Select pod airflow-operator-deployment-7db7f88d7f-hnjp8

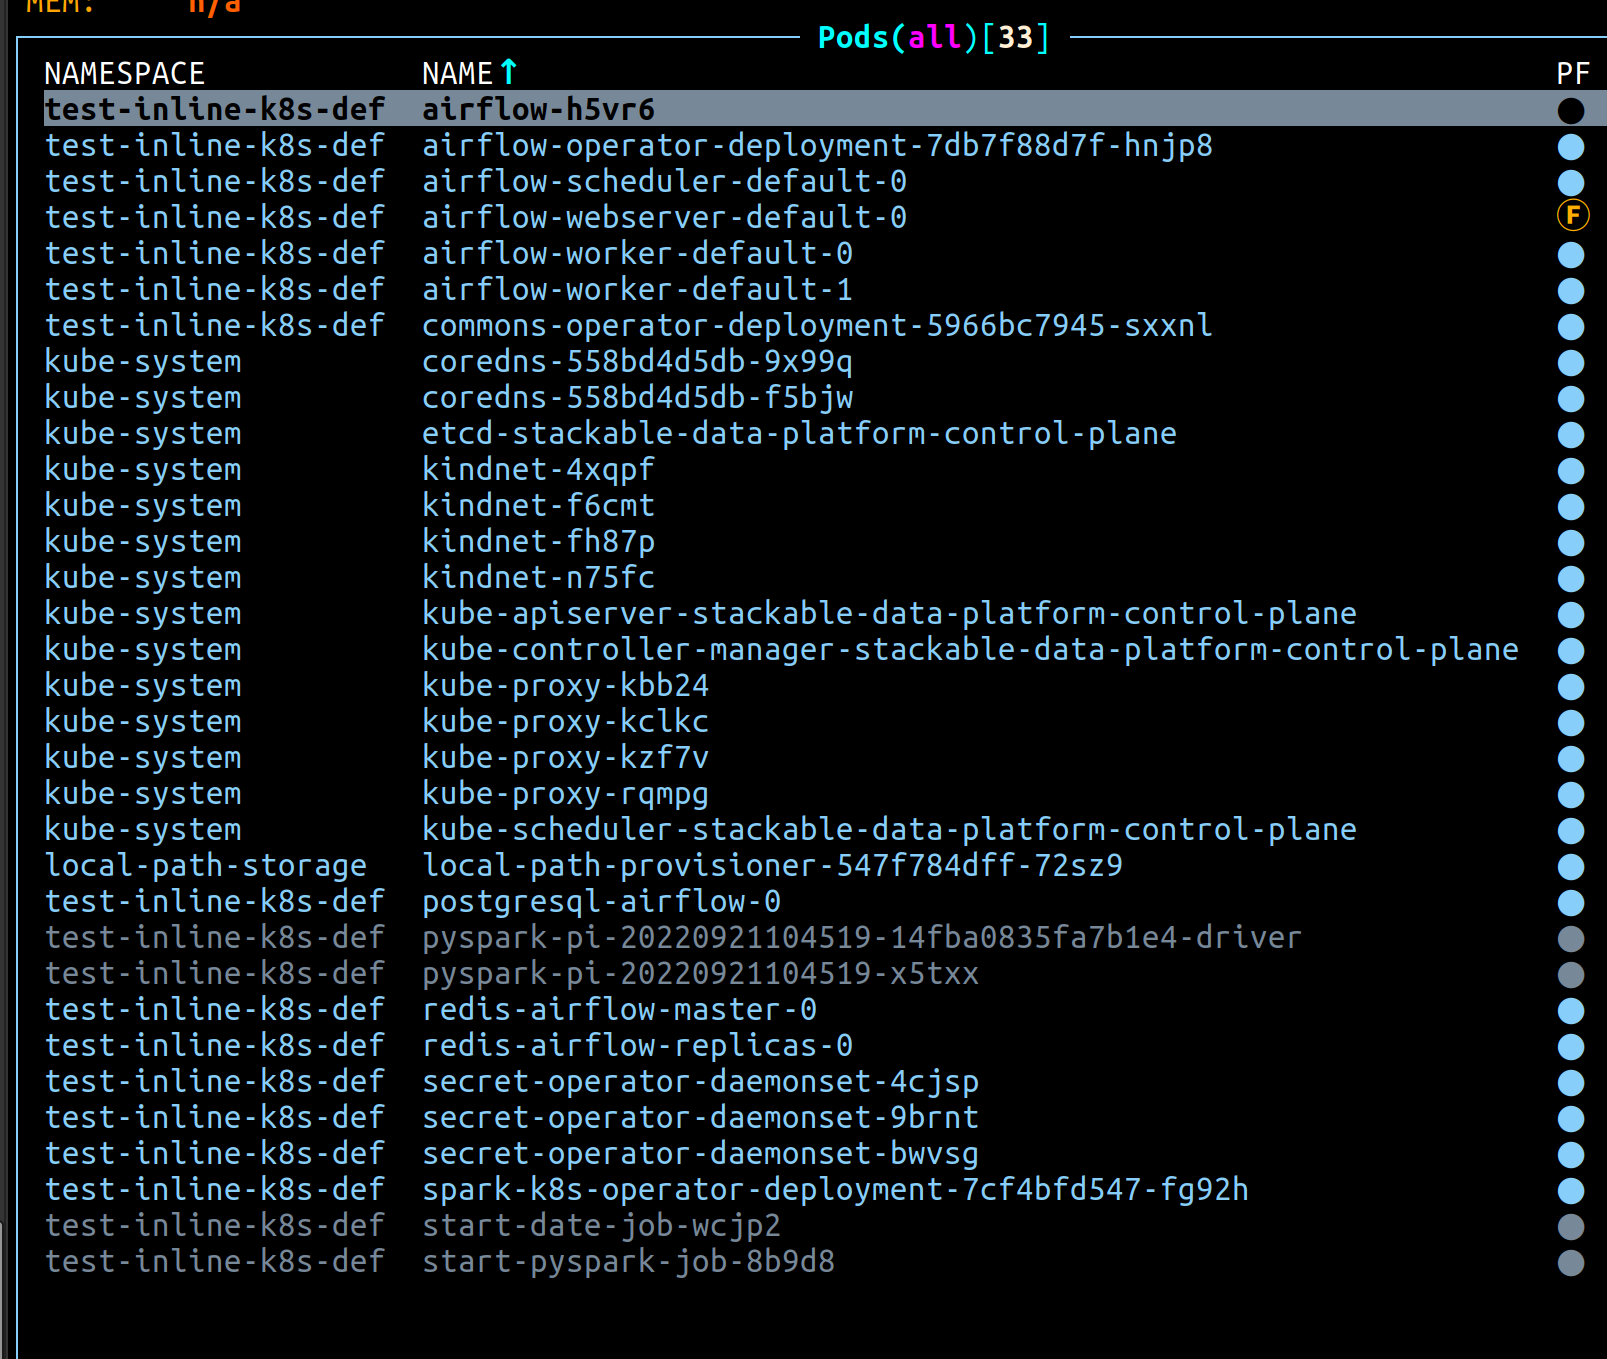pos(817,146)
